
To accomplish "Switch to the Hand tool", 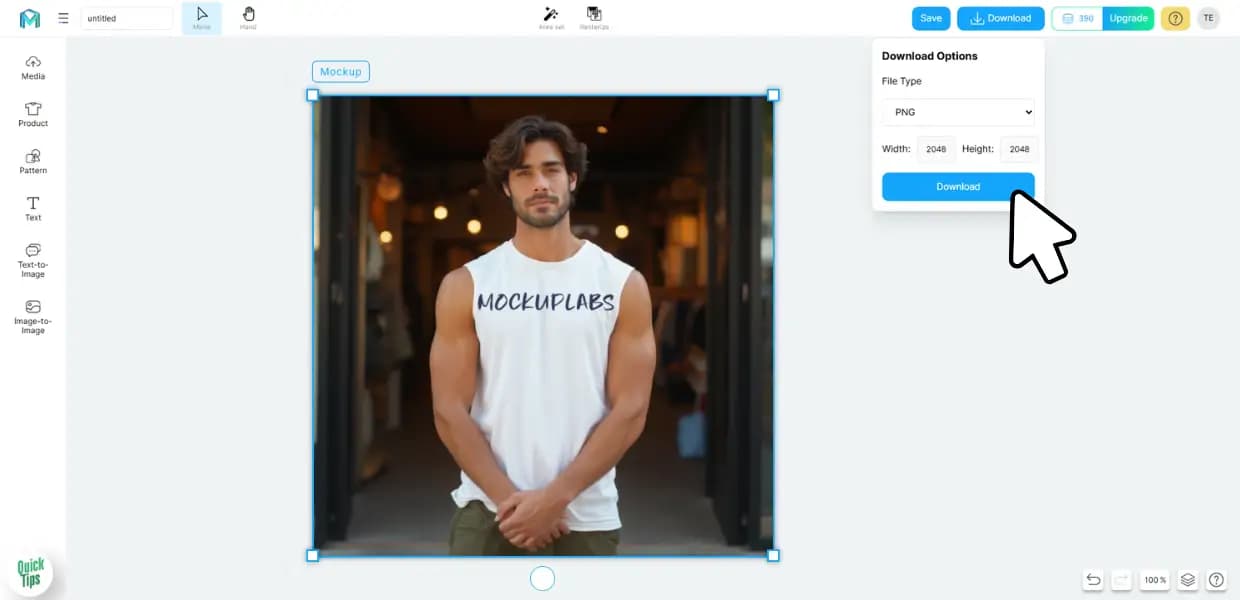I will click(x=248, y=18).
